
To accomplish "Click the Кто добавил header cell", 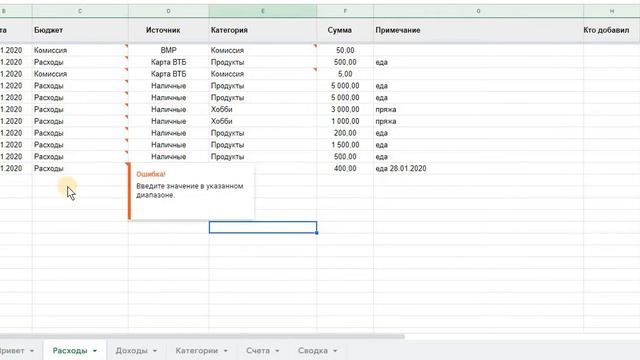I will 612,30.
